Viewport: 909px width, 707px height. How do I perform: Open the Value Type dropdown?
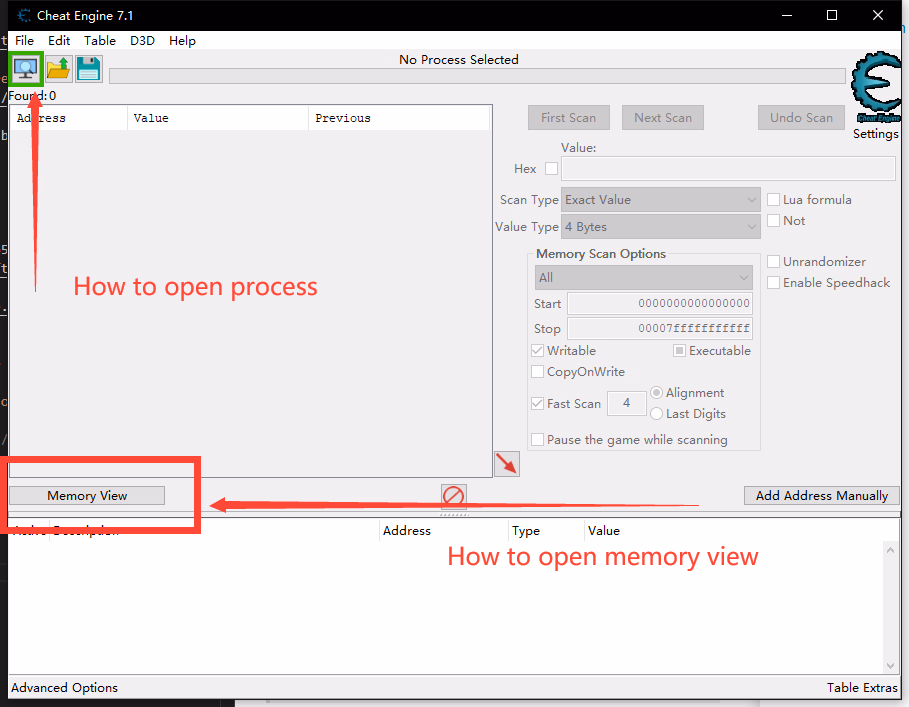pyautogui.click(x=660, y=227)
